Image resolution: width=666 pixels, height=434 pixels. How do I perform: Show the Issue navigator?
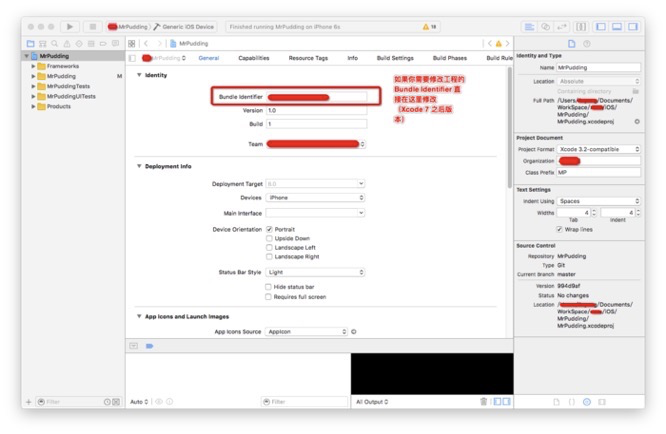tap(67, 43)
